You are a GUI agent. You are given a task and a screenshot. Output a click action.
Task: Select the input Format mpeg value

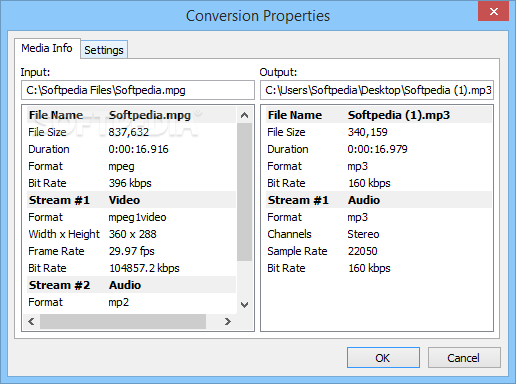tap(121, 166)
